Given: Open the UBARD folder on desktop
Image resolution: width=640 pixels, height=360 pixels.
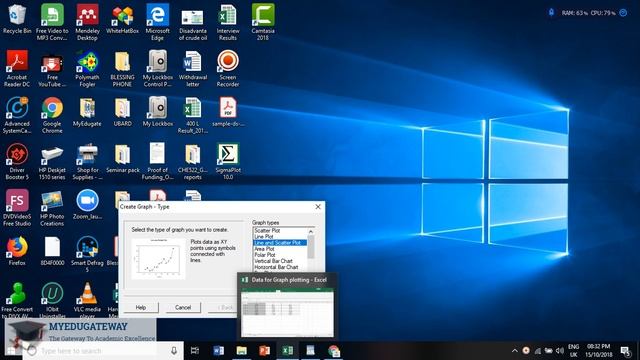Looking at the screenshot, I should [122, 112].
